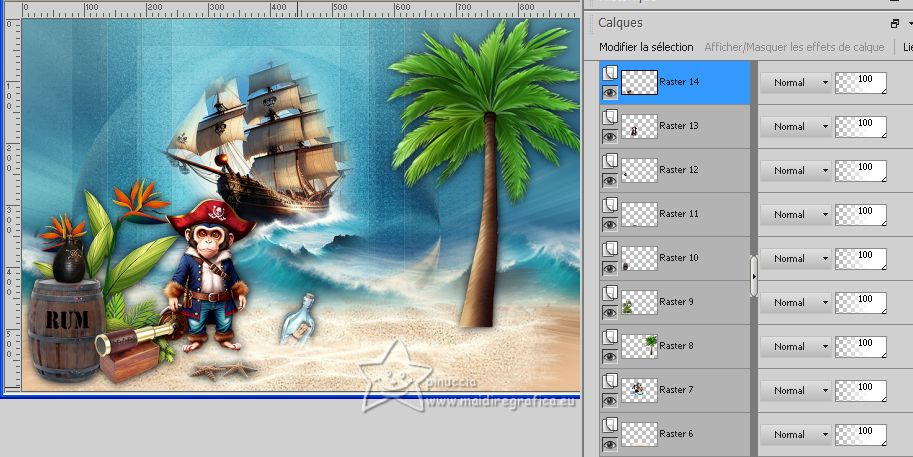This screenshot has width=913, height=457.
Task: Click the layer type icon of Raster 11
Action: point(609,206)
